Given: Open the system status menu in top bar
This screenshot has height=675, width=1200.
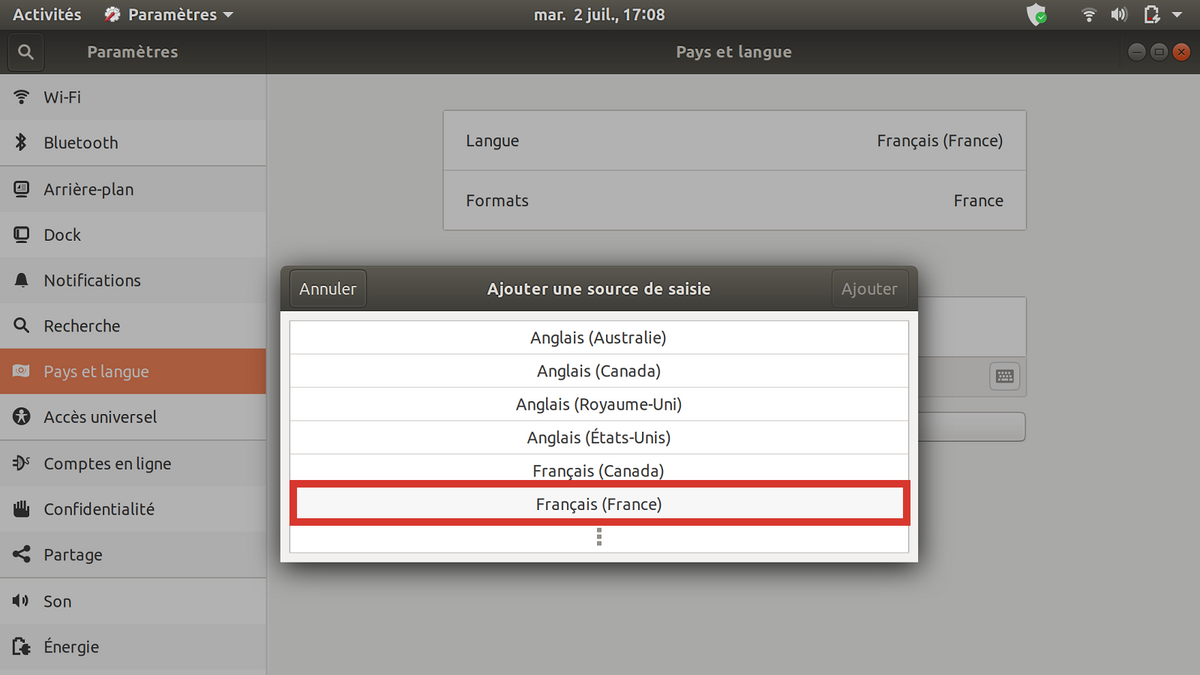Looking at the screenshot, I should click(x=1175, y=15).
